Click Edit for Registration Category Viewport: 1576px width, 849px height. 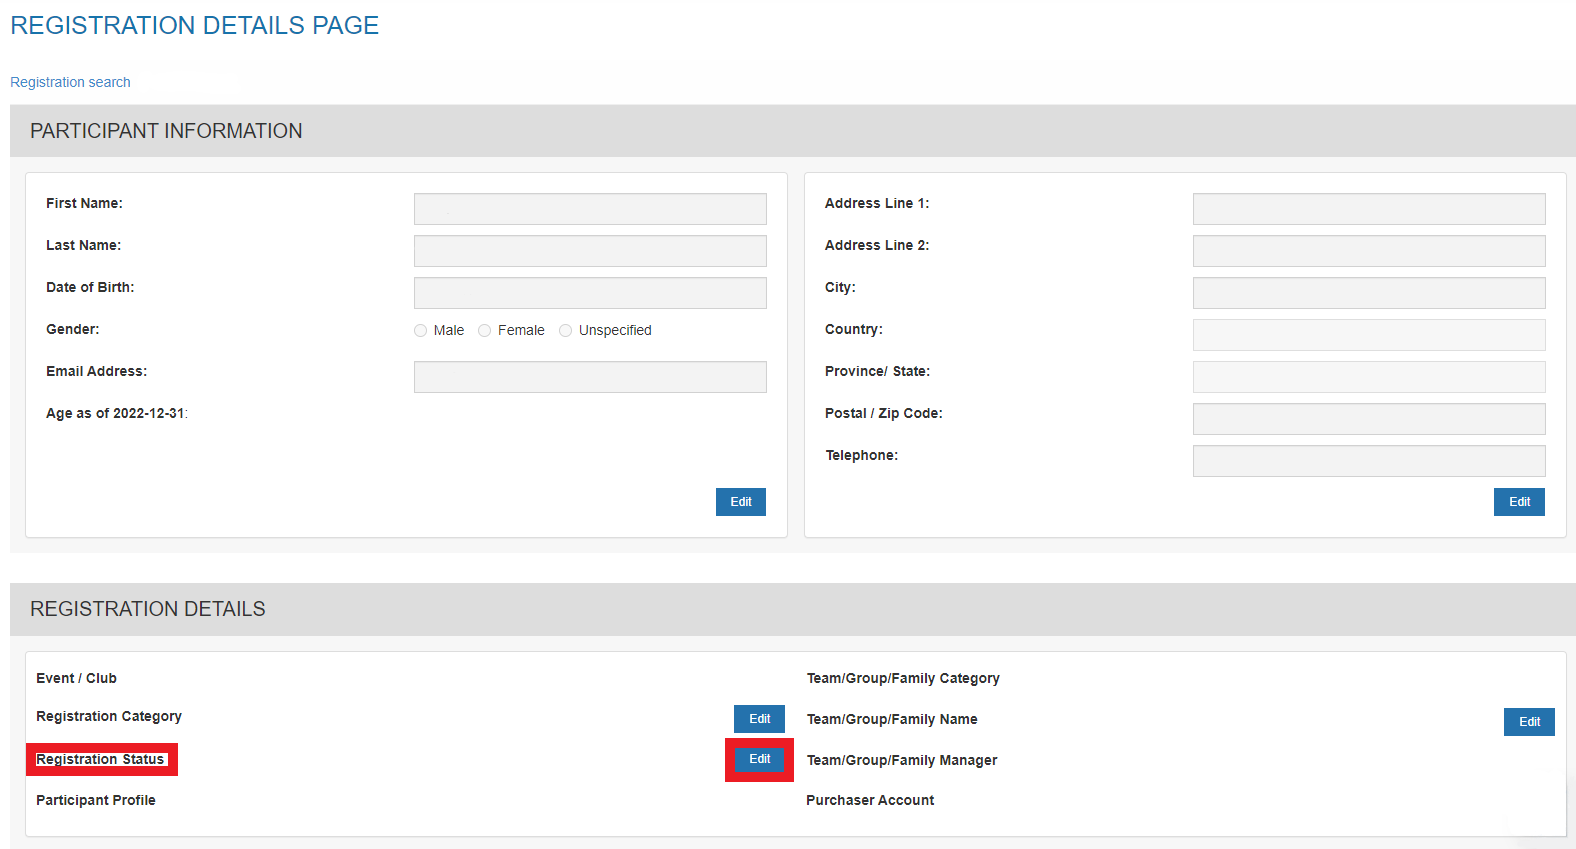click(x=760, y=719)
